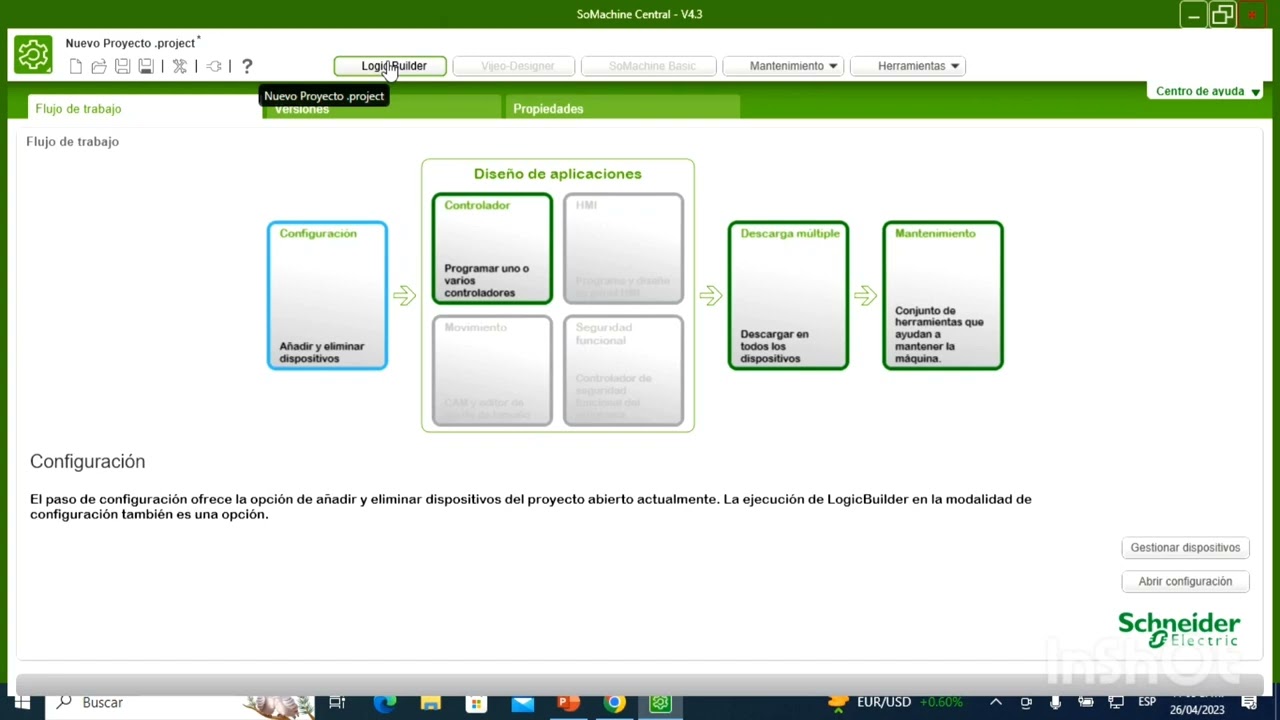
Task: Click the Schneider Electric logo
Action: click(1179, 630)
